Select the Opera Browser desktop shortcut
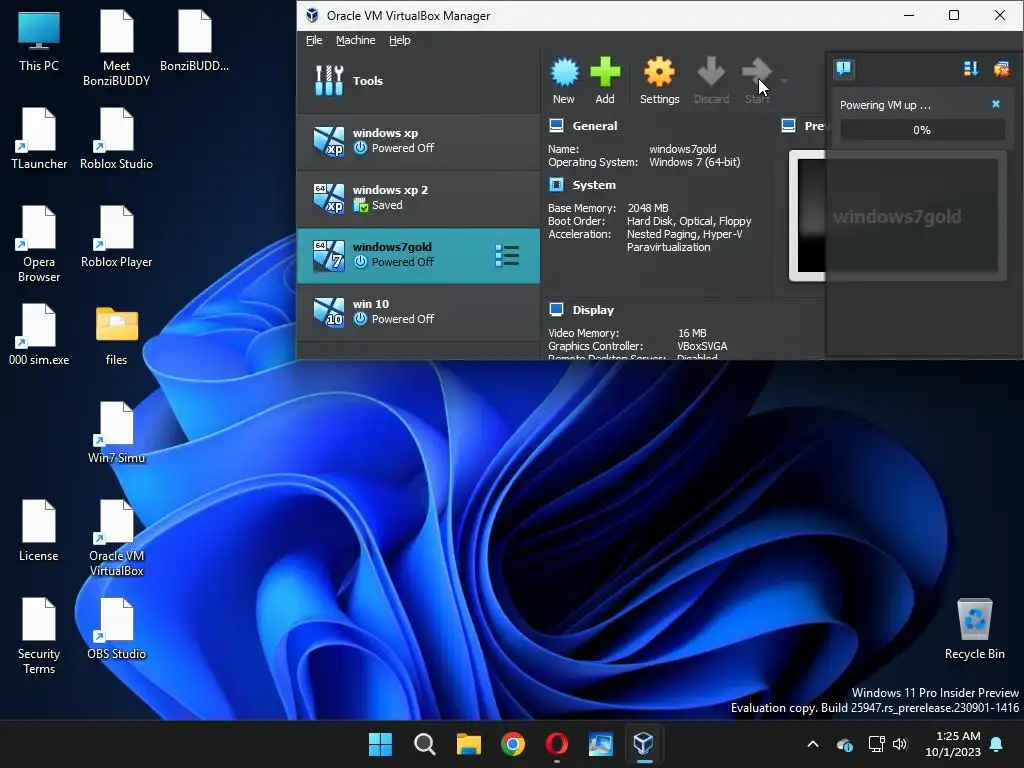1024x768 pixels. (x=39, y=244)
